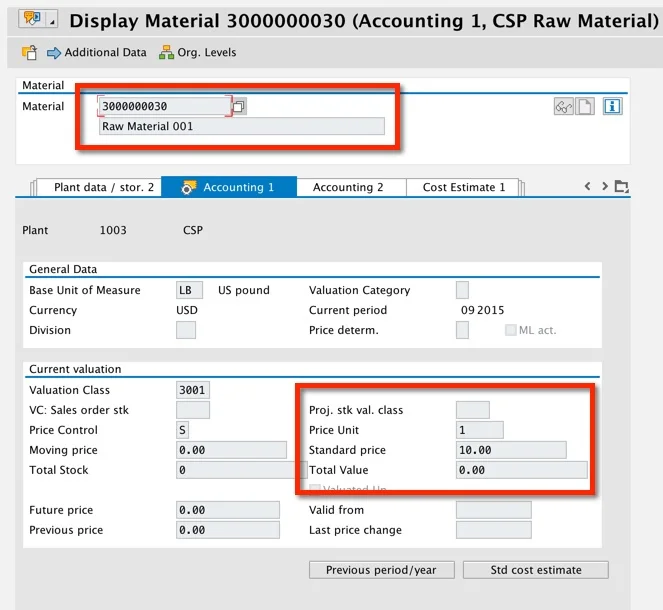The width and height of the screenshot is (663, 610).
Task: Open the tab list icon
Action: click(621, 186)
